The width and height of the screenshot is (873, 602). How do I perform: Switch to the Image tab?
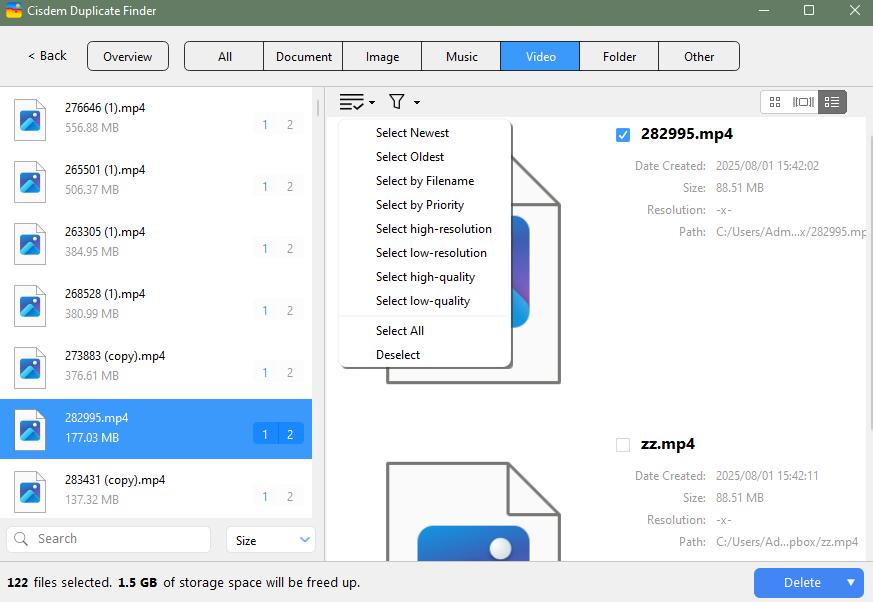pos(382,57)
